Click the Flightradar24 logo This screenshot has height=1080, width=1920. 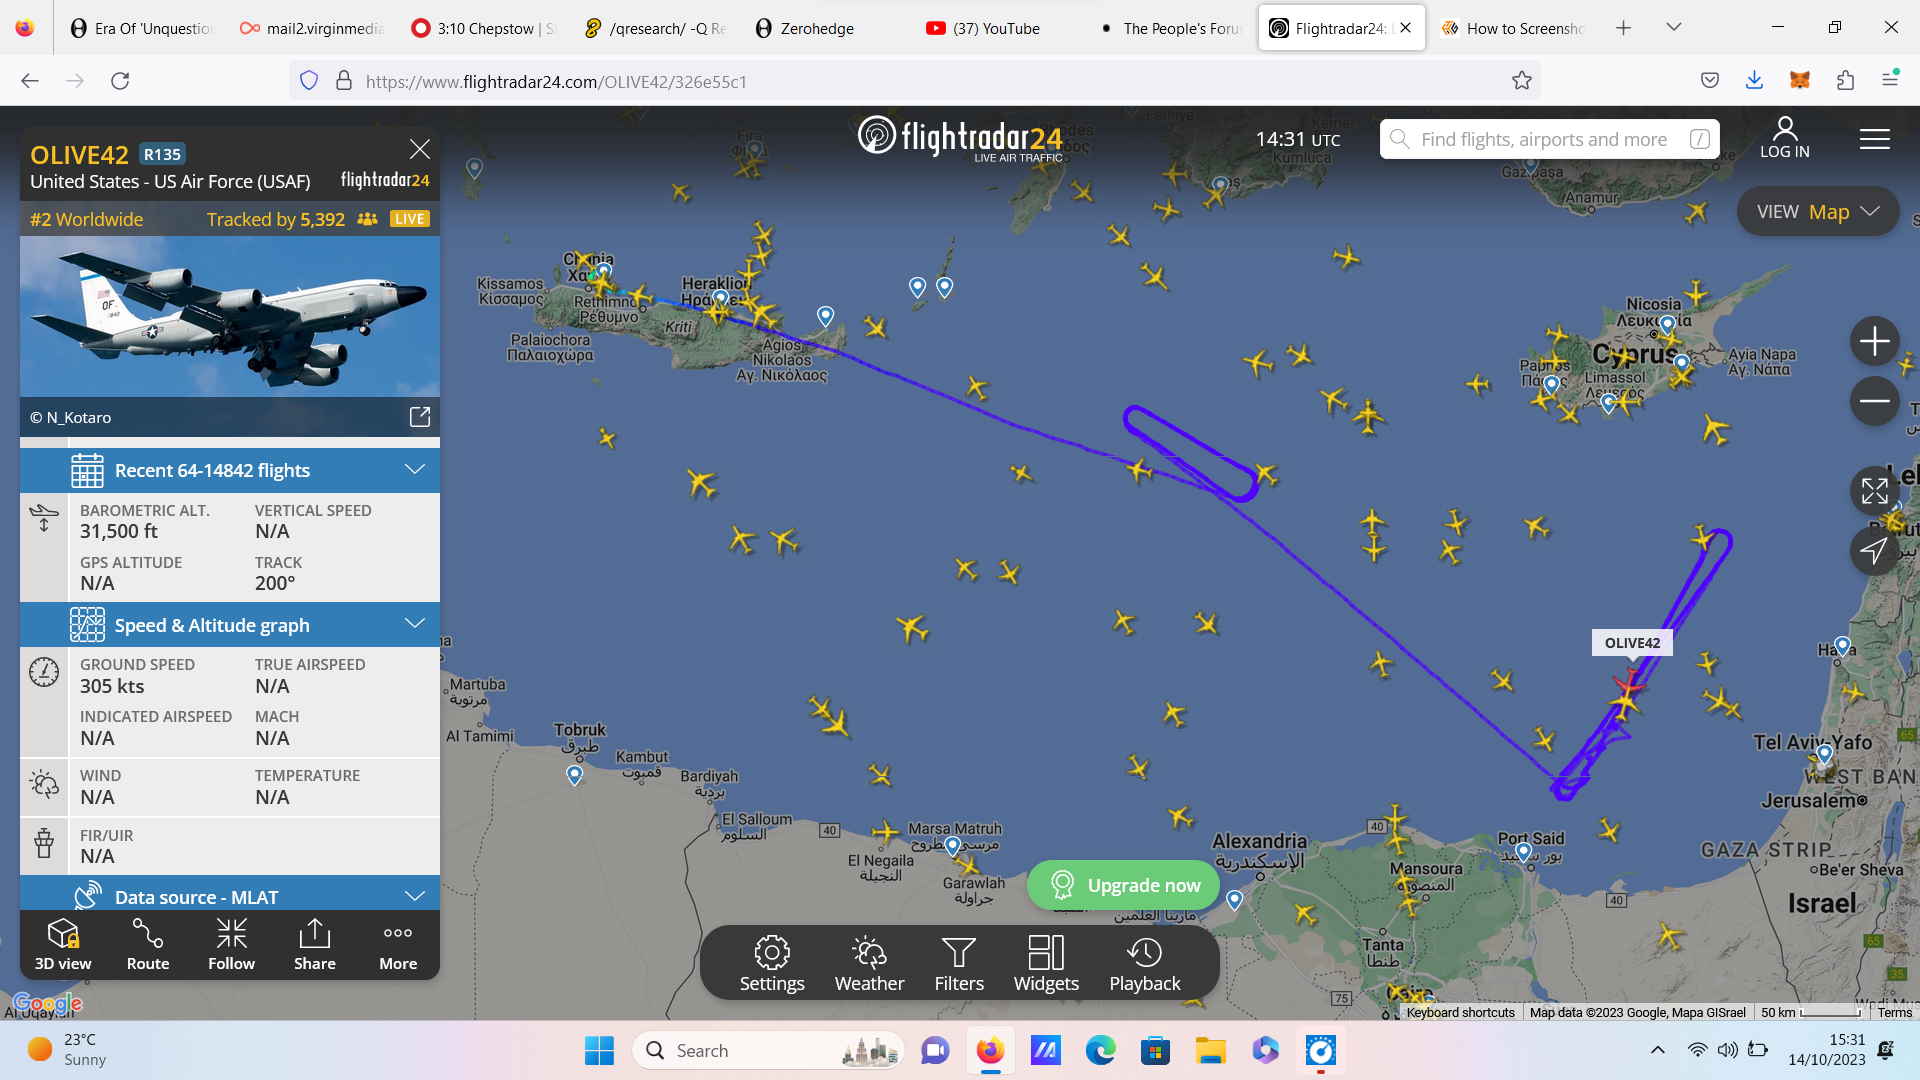point(960,138)
